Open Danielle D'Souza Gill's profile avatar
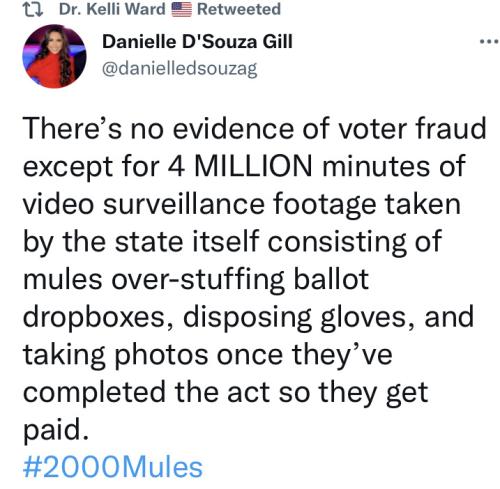The height and width of the screenshot is (489, 500). (x=54, y=56)
